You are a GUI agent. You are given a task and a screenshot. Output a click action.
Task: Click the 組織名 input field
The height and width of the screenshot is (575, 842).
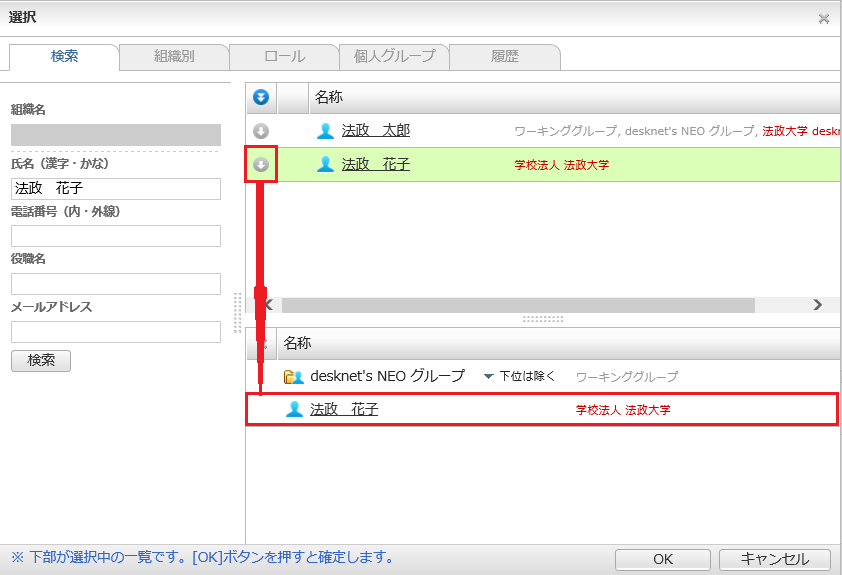click(x=116, y=135)
